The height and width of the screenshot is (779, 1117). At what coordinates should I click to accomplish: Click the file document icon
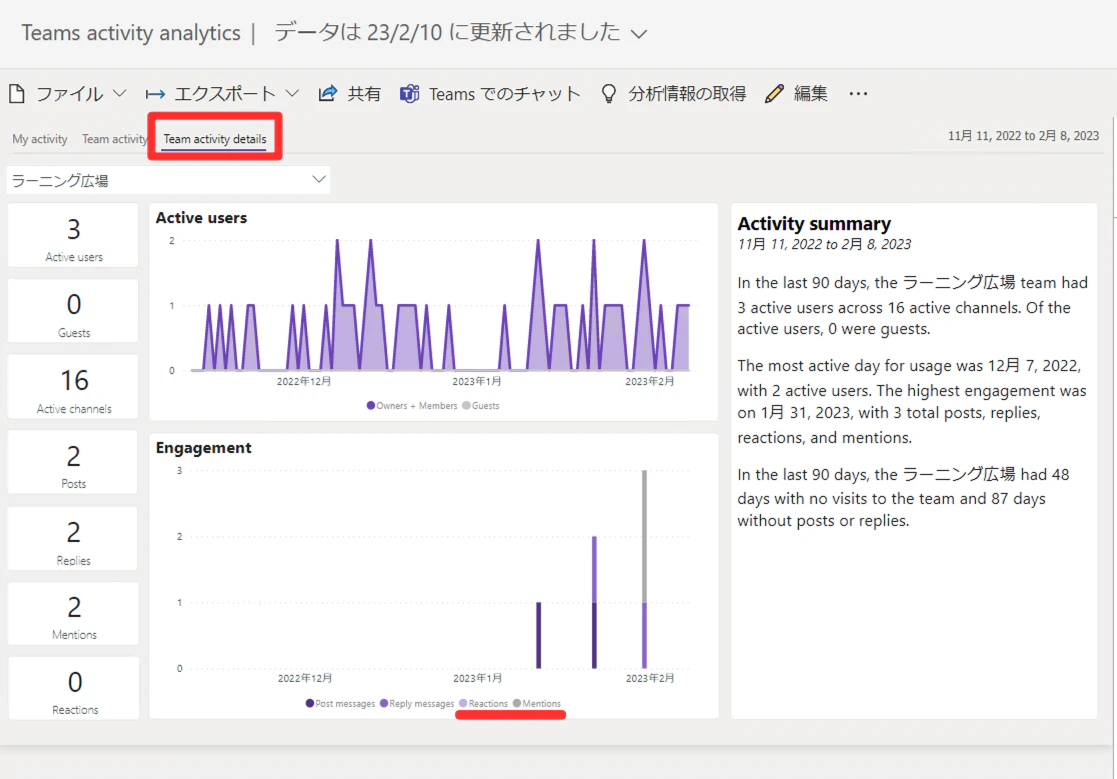click(17, 94)
